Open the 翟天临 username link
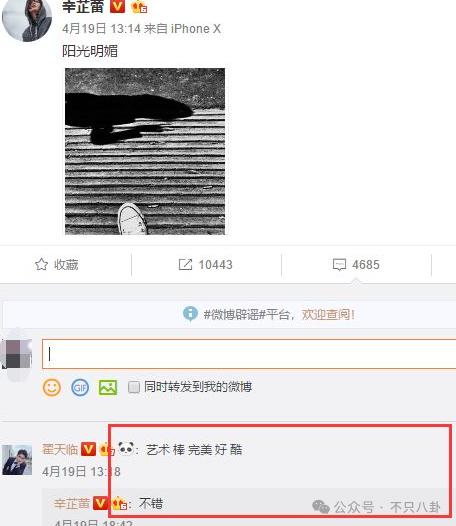The height and width of the screenshot is (526, 456). coord(60,449)
